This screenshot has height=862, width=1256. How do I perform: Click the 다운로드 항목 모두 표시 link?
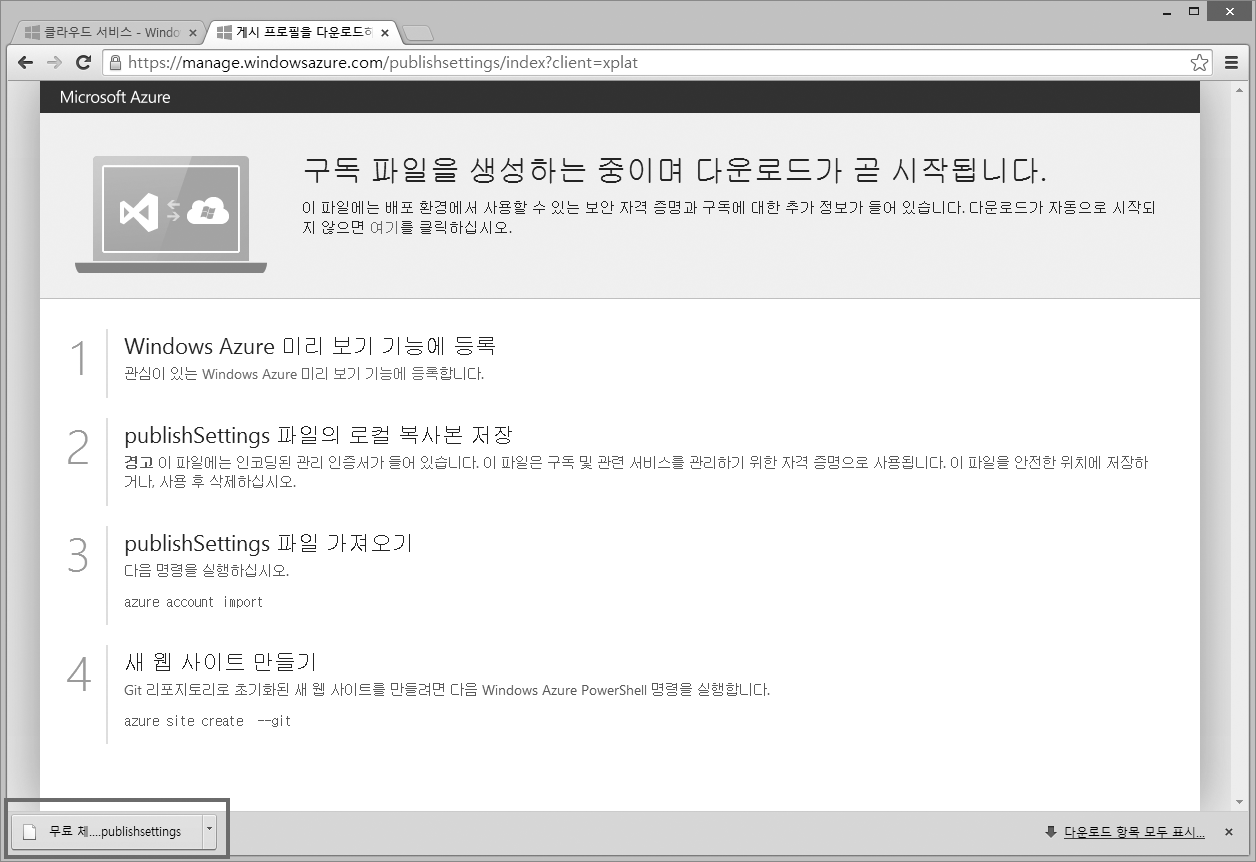click(1134, 832)
